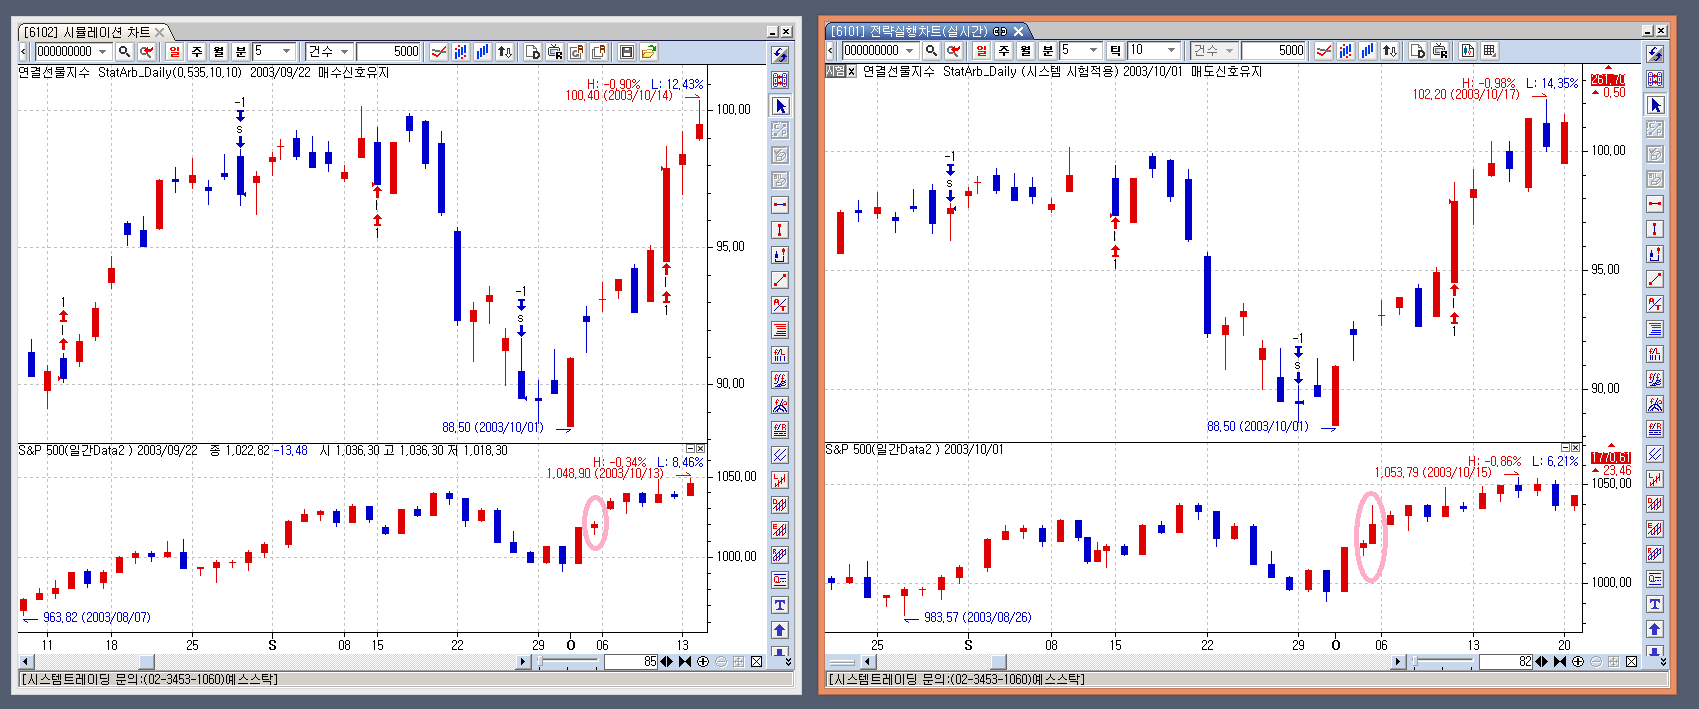
Task: Click the 분 minute button in right chart
Action: click(1047, 50)
